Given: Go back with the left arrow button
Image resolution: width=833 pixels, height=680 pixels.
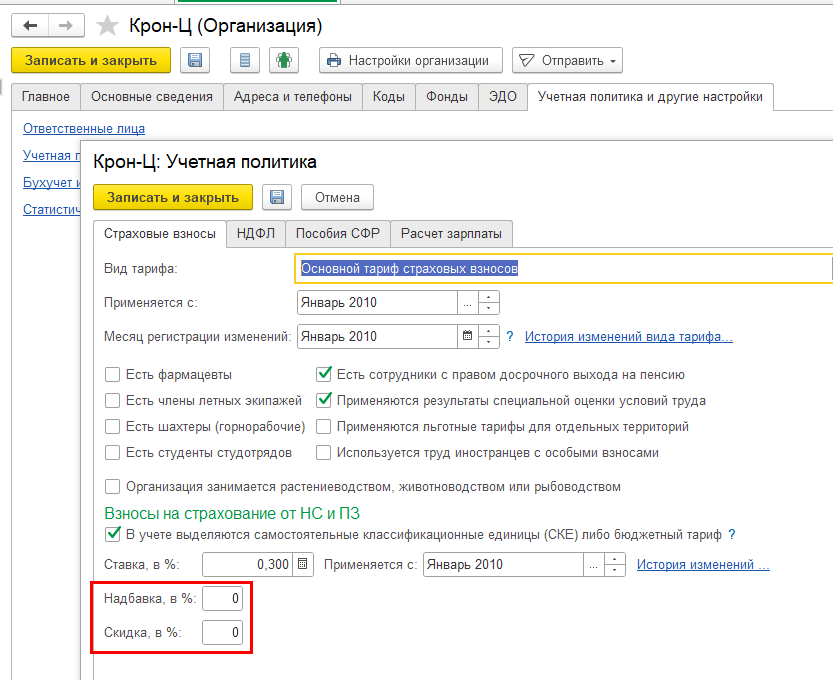Looking at the screenshot, I should click(x=30, y=26).
